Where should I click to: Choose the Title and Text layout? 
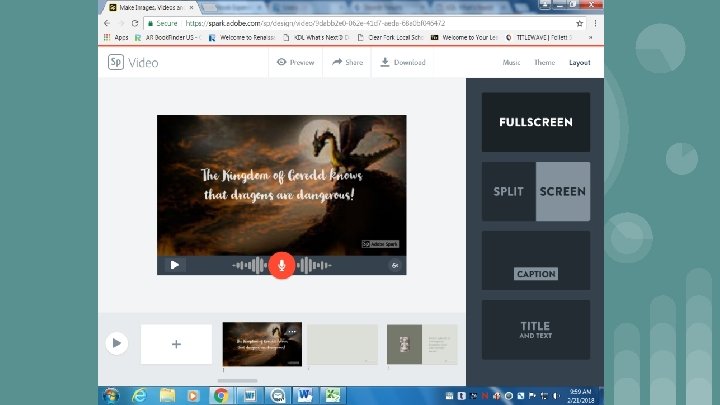pos(536,330)
